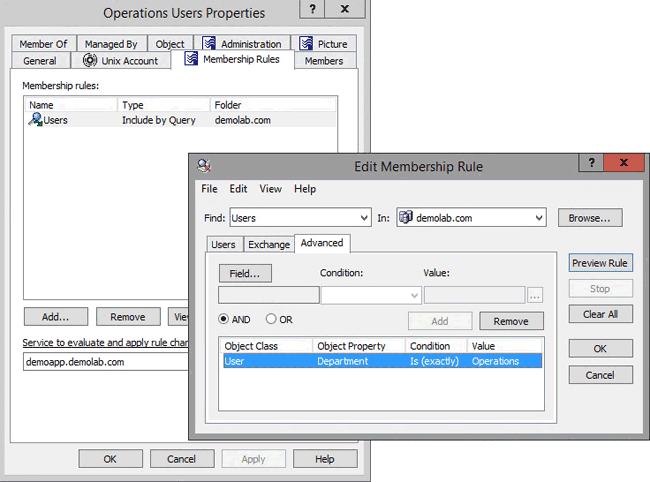Switch to the Managed By tab
Viewport: 650px width, 482px height.
(x=111, y=44)
